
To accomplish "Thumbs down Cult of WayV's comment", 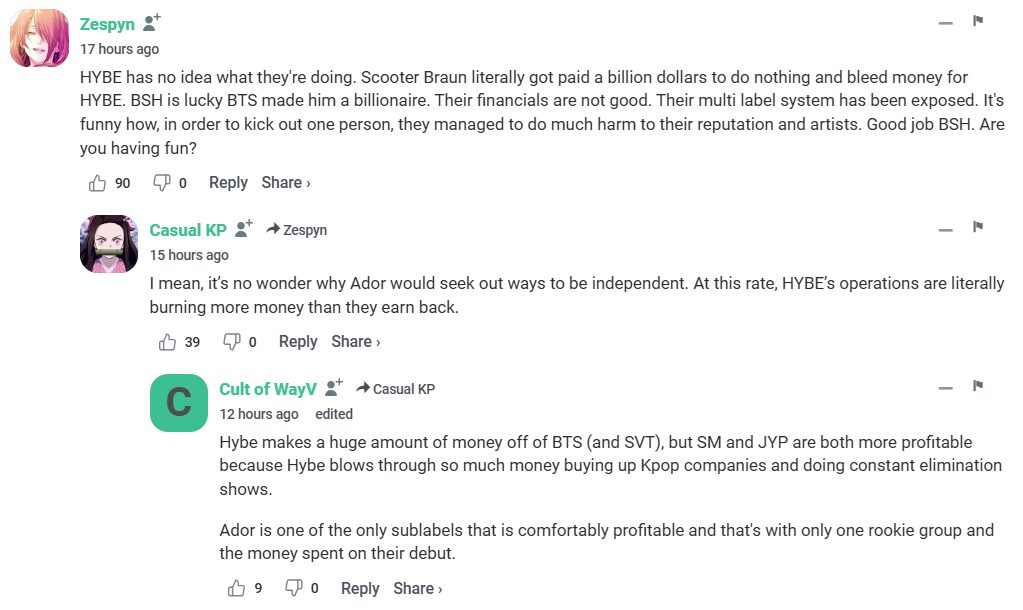I will tap(293, 588).
